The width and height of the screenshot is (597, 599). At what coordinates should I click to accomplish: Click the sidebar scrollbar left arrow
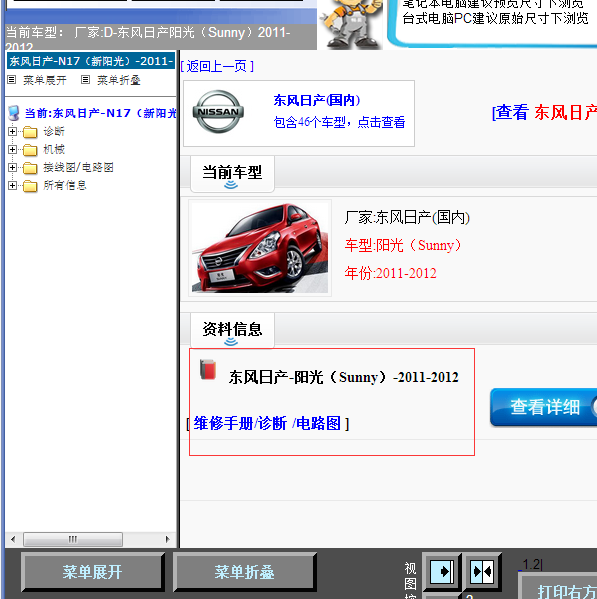click(13, 539)
